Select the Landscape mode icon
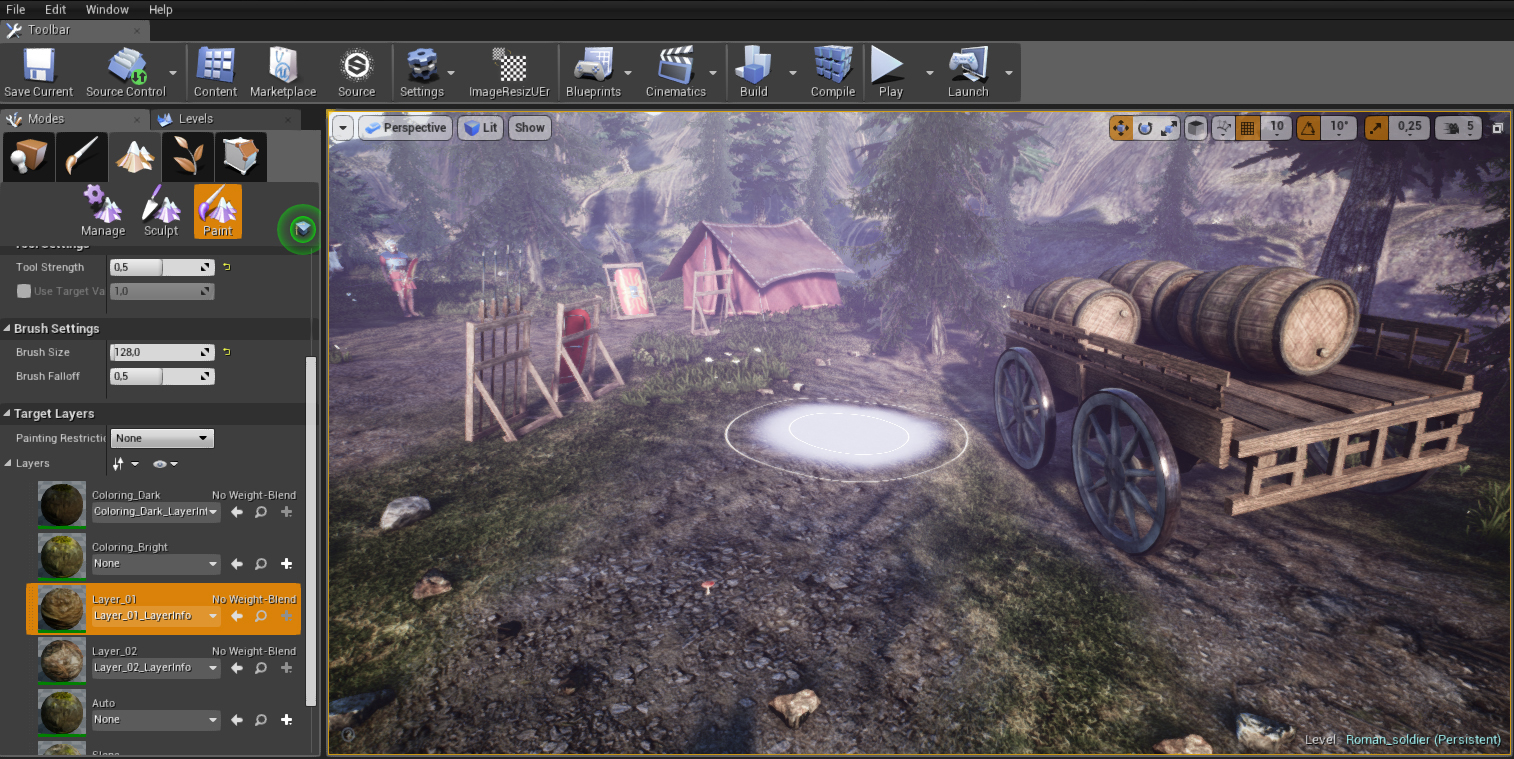The width and height of the screenshot is (1514, 759). (x=134, y=156)
